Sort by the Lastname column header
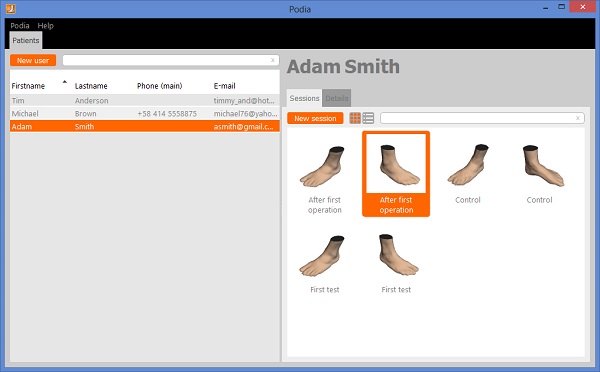Screen dimensions: 600x372 coord(91,86)
